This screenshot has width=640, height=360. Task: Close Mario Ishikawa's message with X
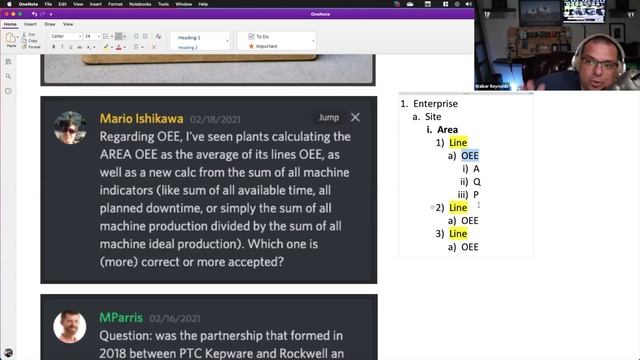point(355,118)
